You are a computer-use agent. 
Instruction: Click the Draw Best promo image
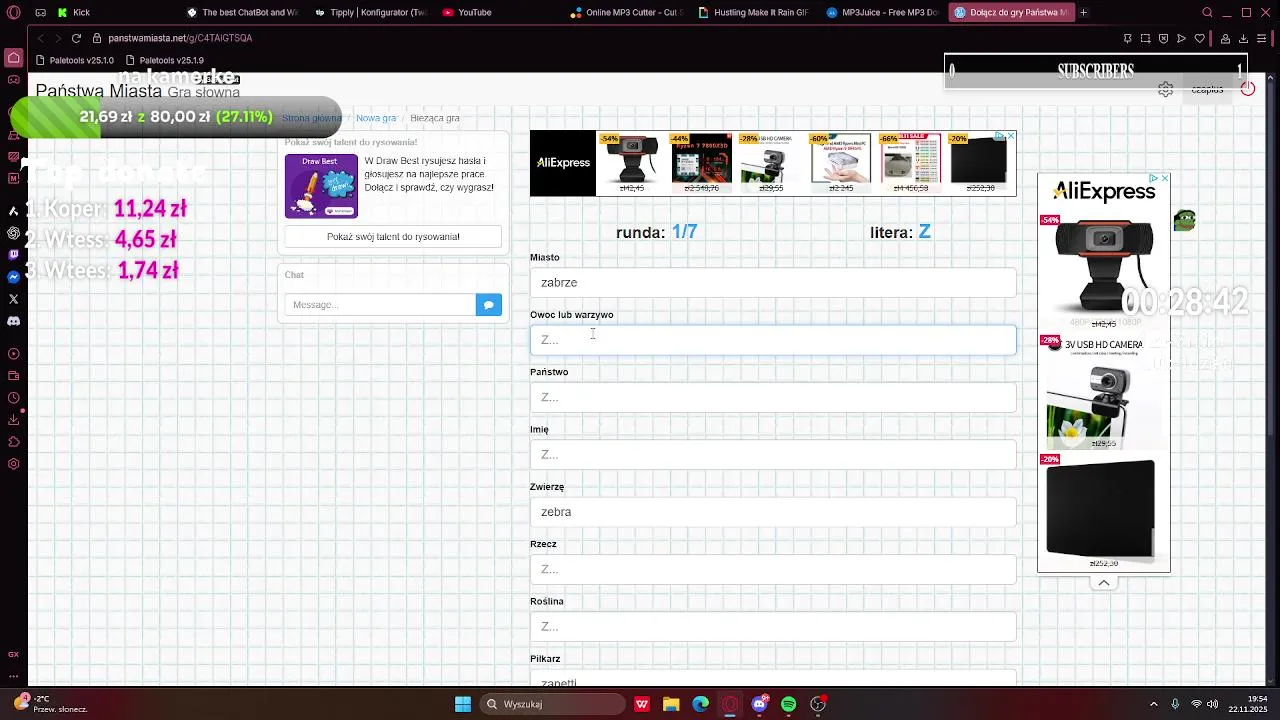[x=321, y=186]
